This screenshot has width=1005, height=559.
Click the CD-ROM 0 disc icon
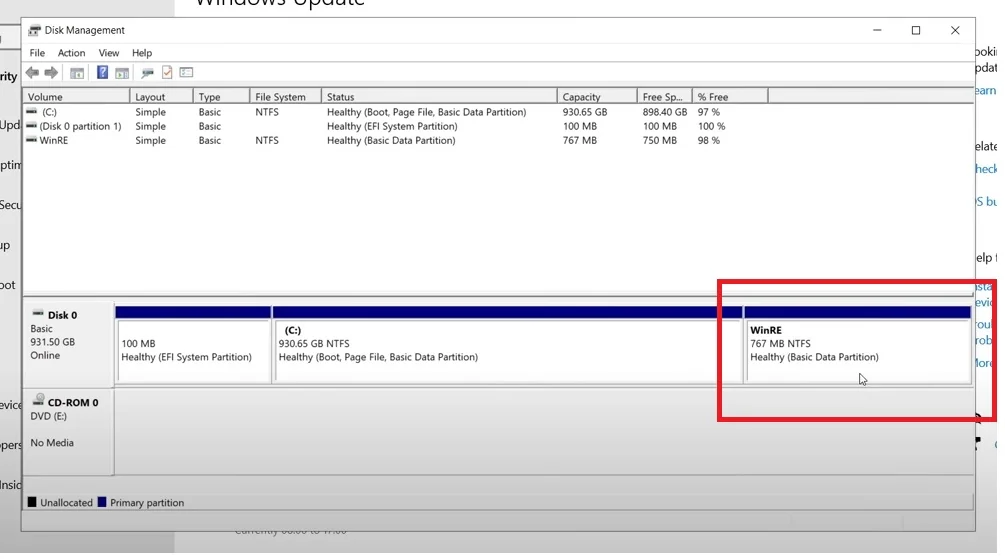click(38, 400)
